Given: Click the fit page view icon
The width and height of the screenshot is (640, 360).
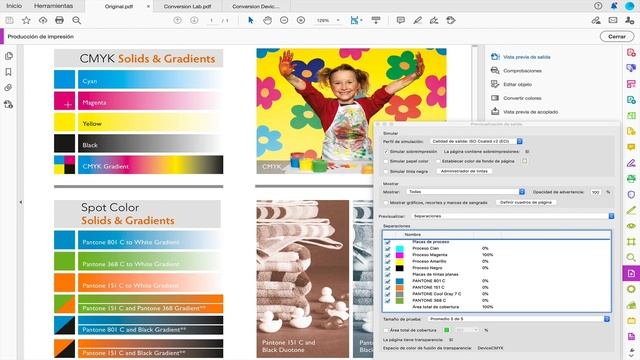Looking at the screenshot, I should pyautogui.click(x=354, y=20).
